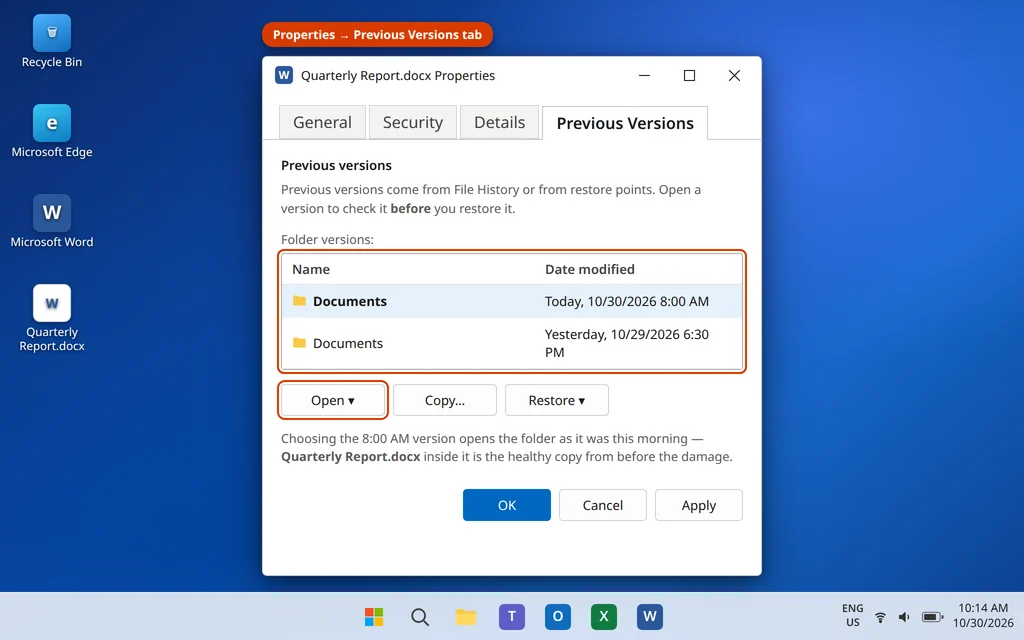
Task: Sort by the Date modified column header
Action: coord(590,269)
